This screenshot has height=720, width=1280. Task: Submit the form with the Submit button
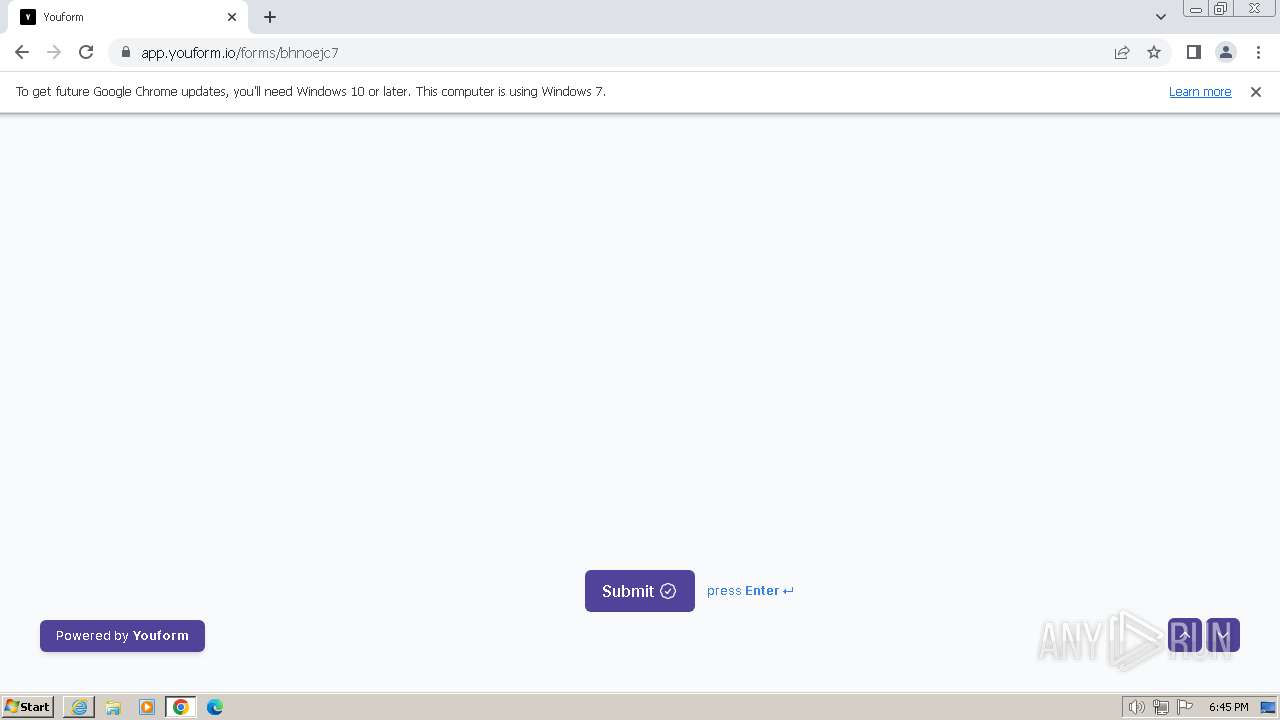click(x=640, y=591)
